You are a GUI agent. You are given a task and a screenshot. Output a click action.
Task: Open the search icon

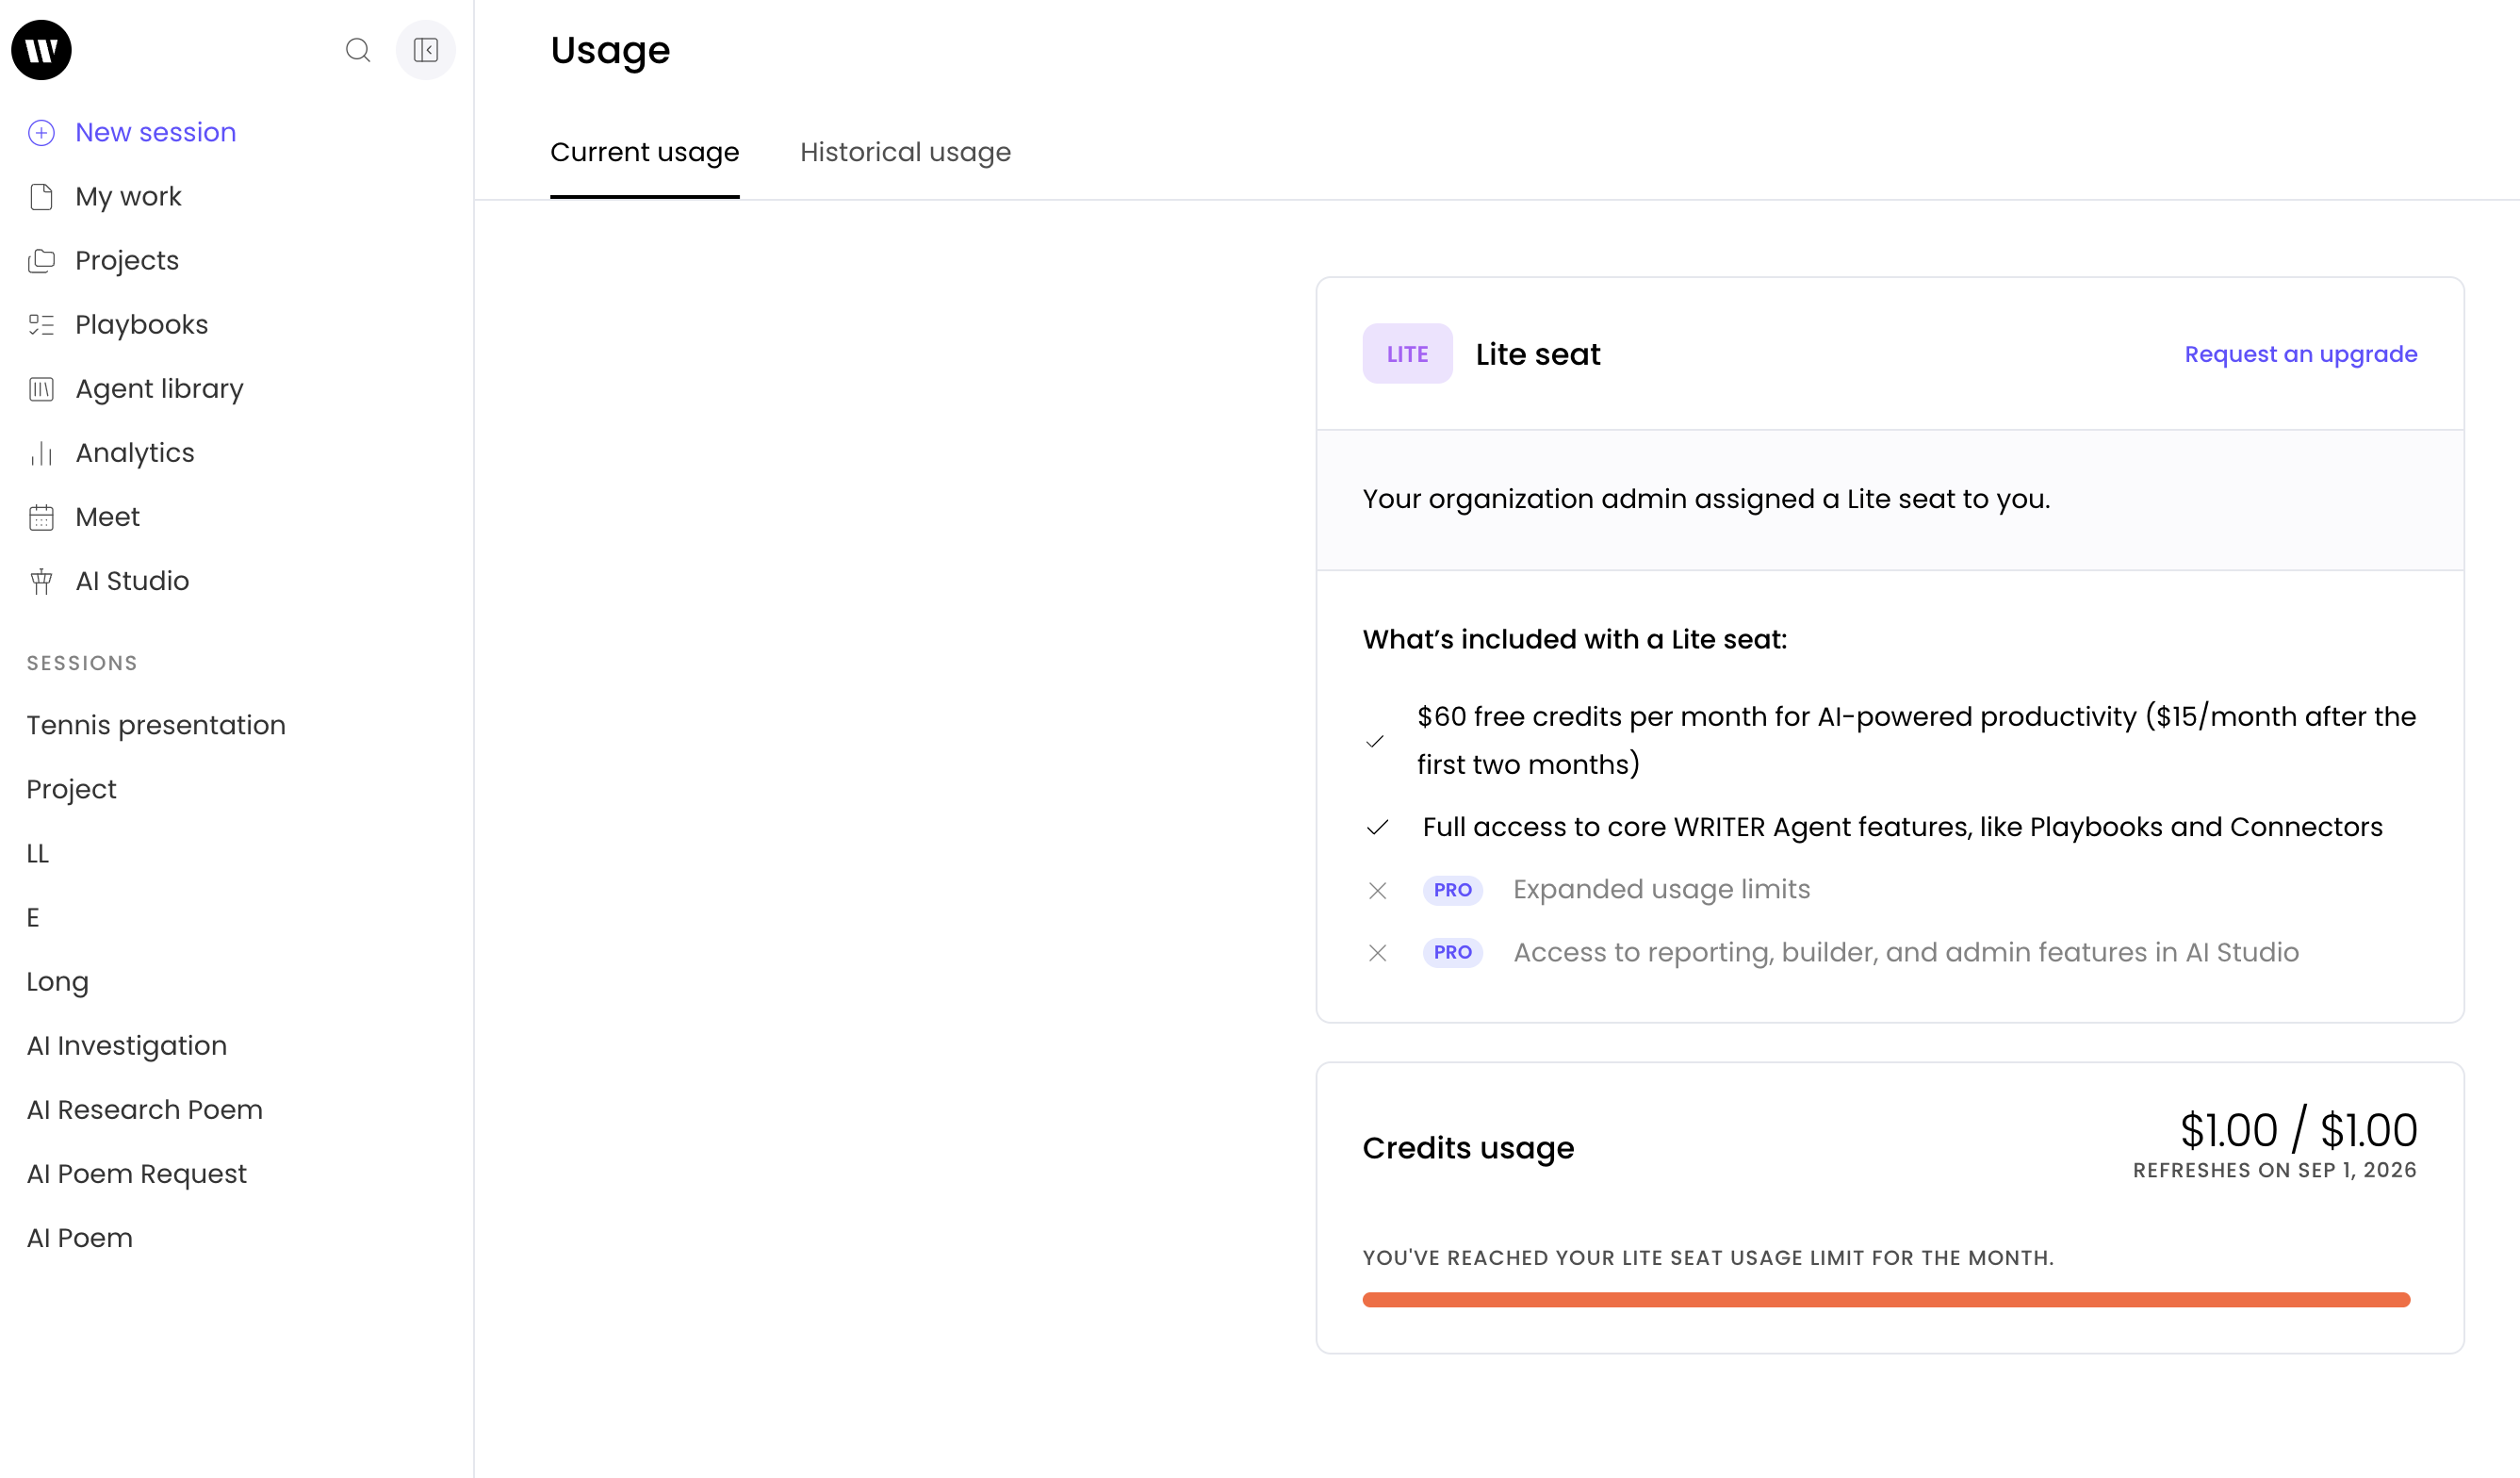pos(358,50)
